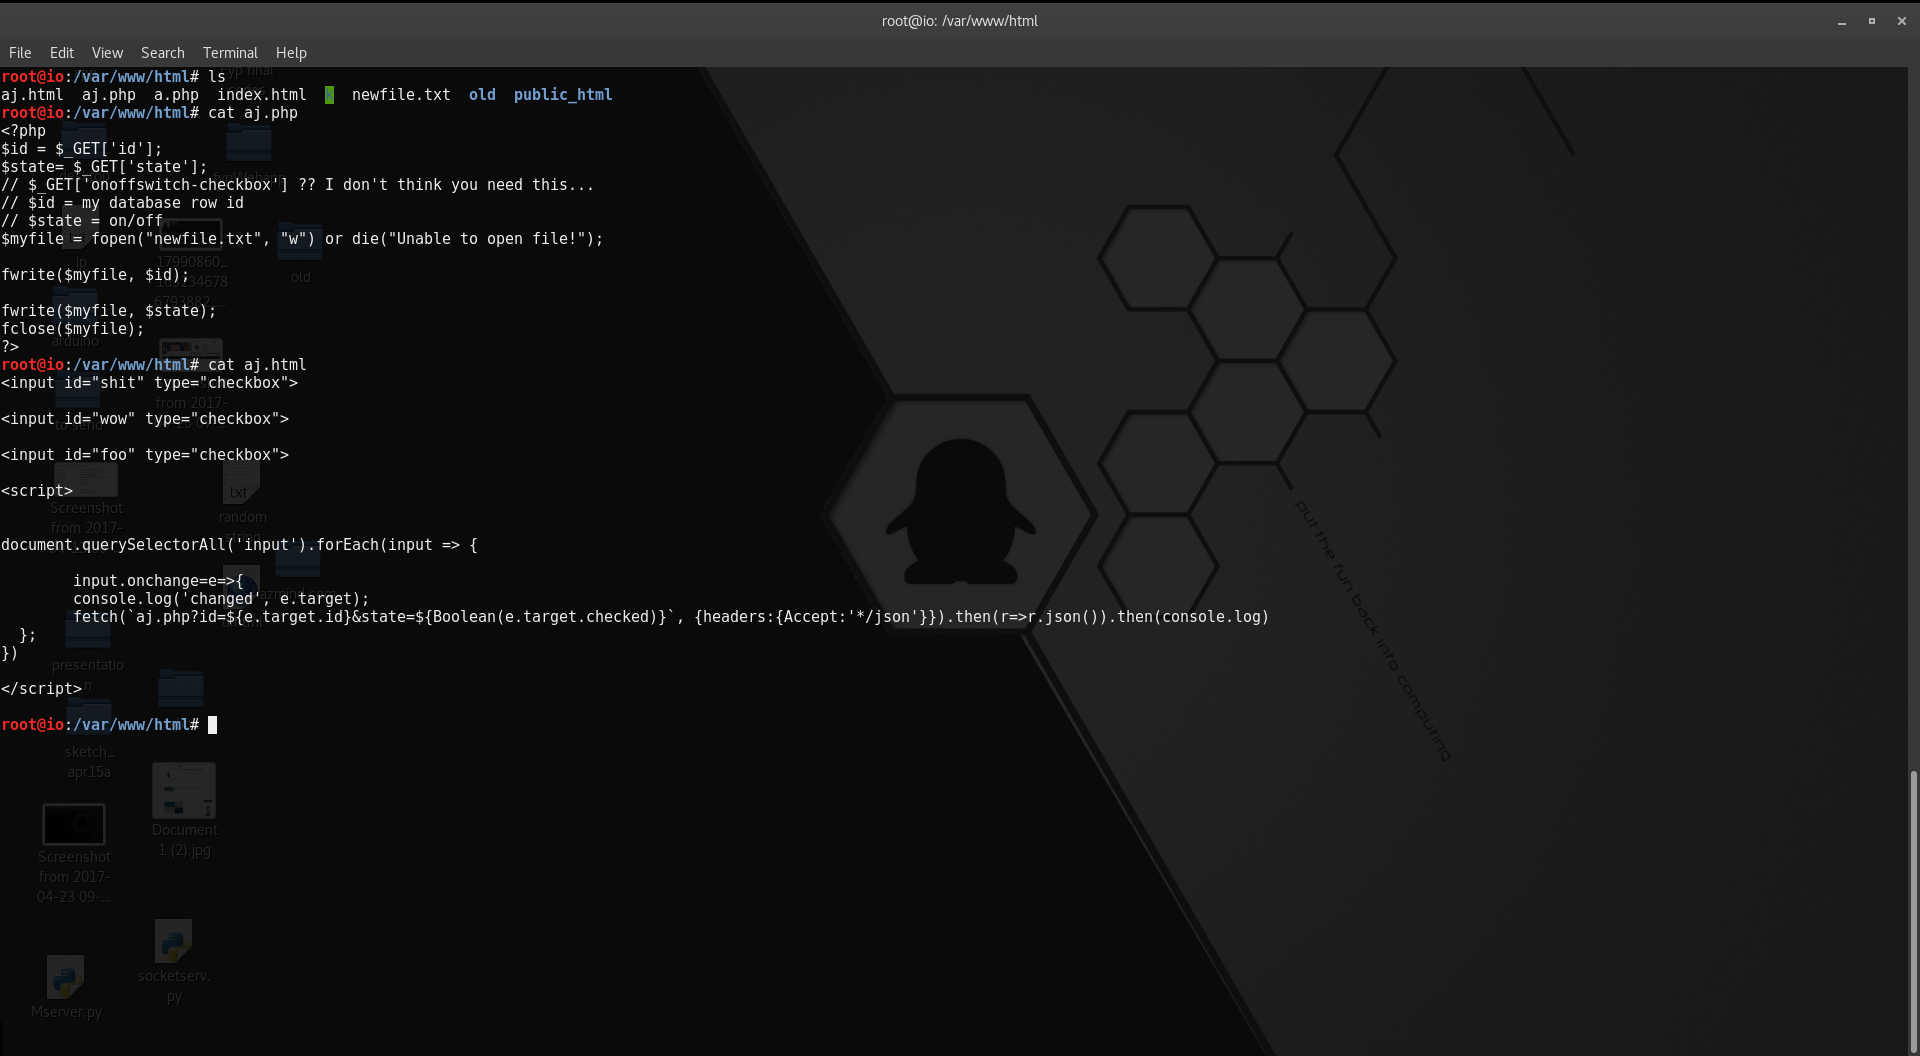
Task: Click the '<?php' opening tag line
Action: [24, 131]
